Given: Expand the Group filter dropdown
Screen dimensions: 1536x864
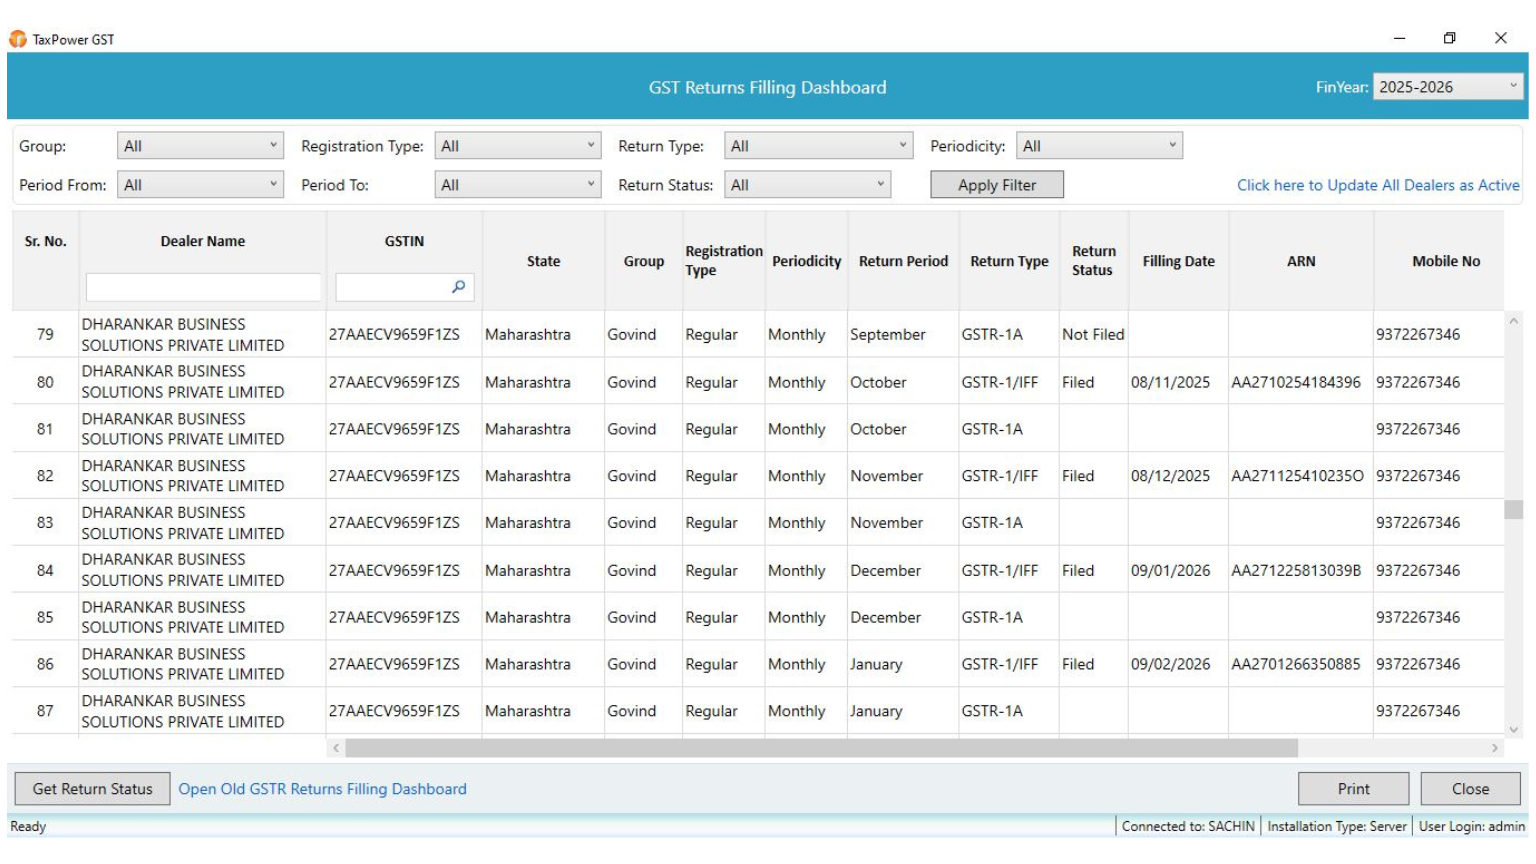Looking at the screenshot, I should click(200, 146).
